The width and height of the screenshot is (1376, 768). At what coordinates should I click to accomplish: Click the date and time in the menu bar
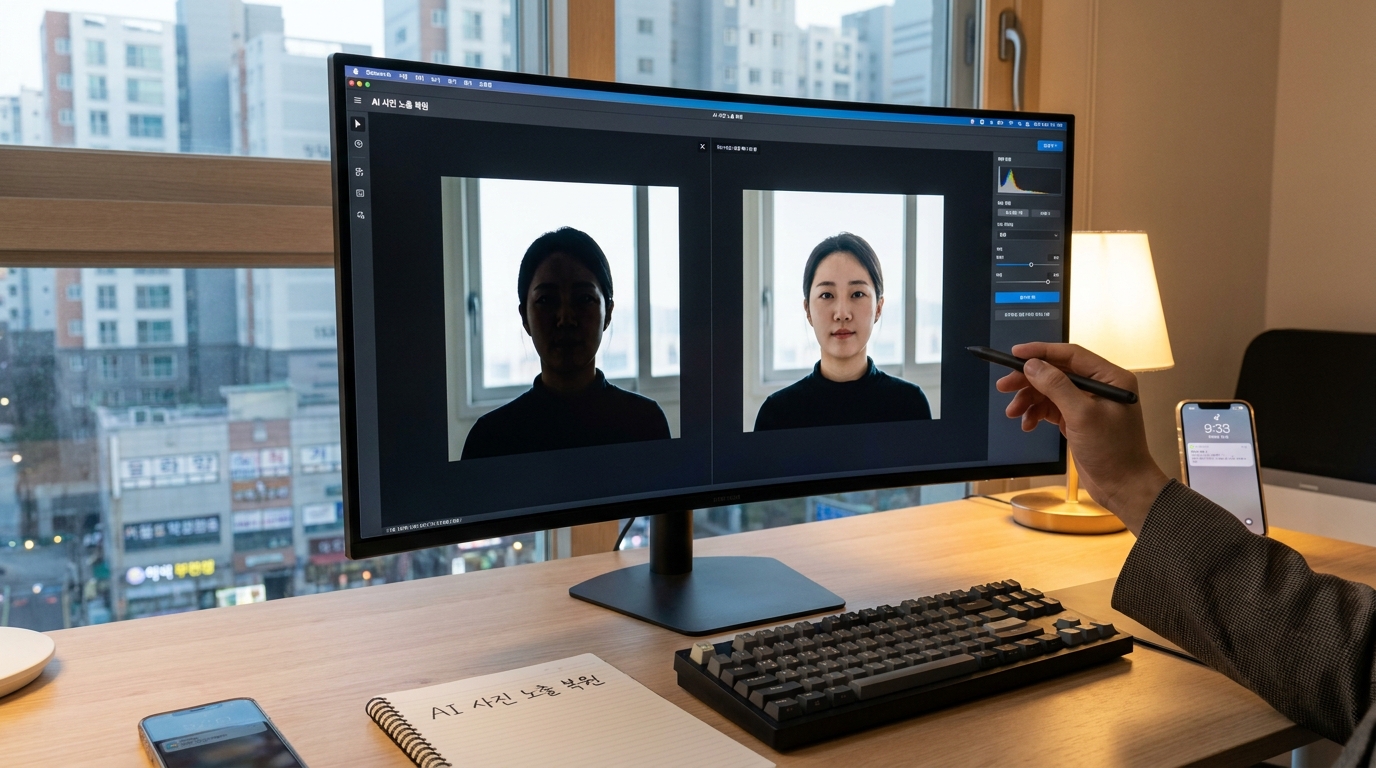tap(1050, 125)
